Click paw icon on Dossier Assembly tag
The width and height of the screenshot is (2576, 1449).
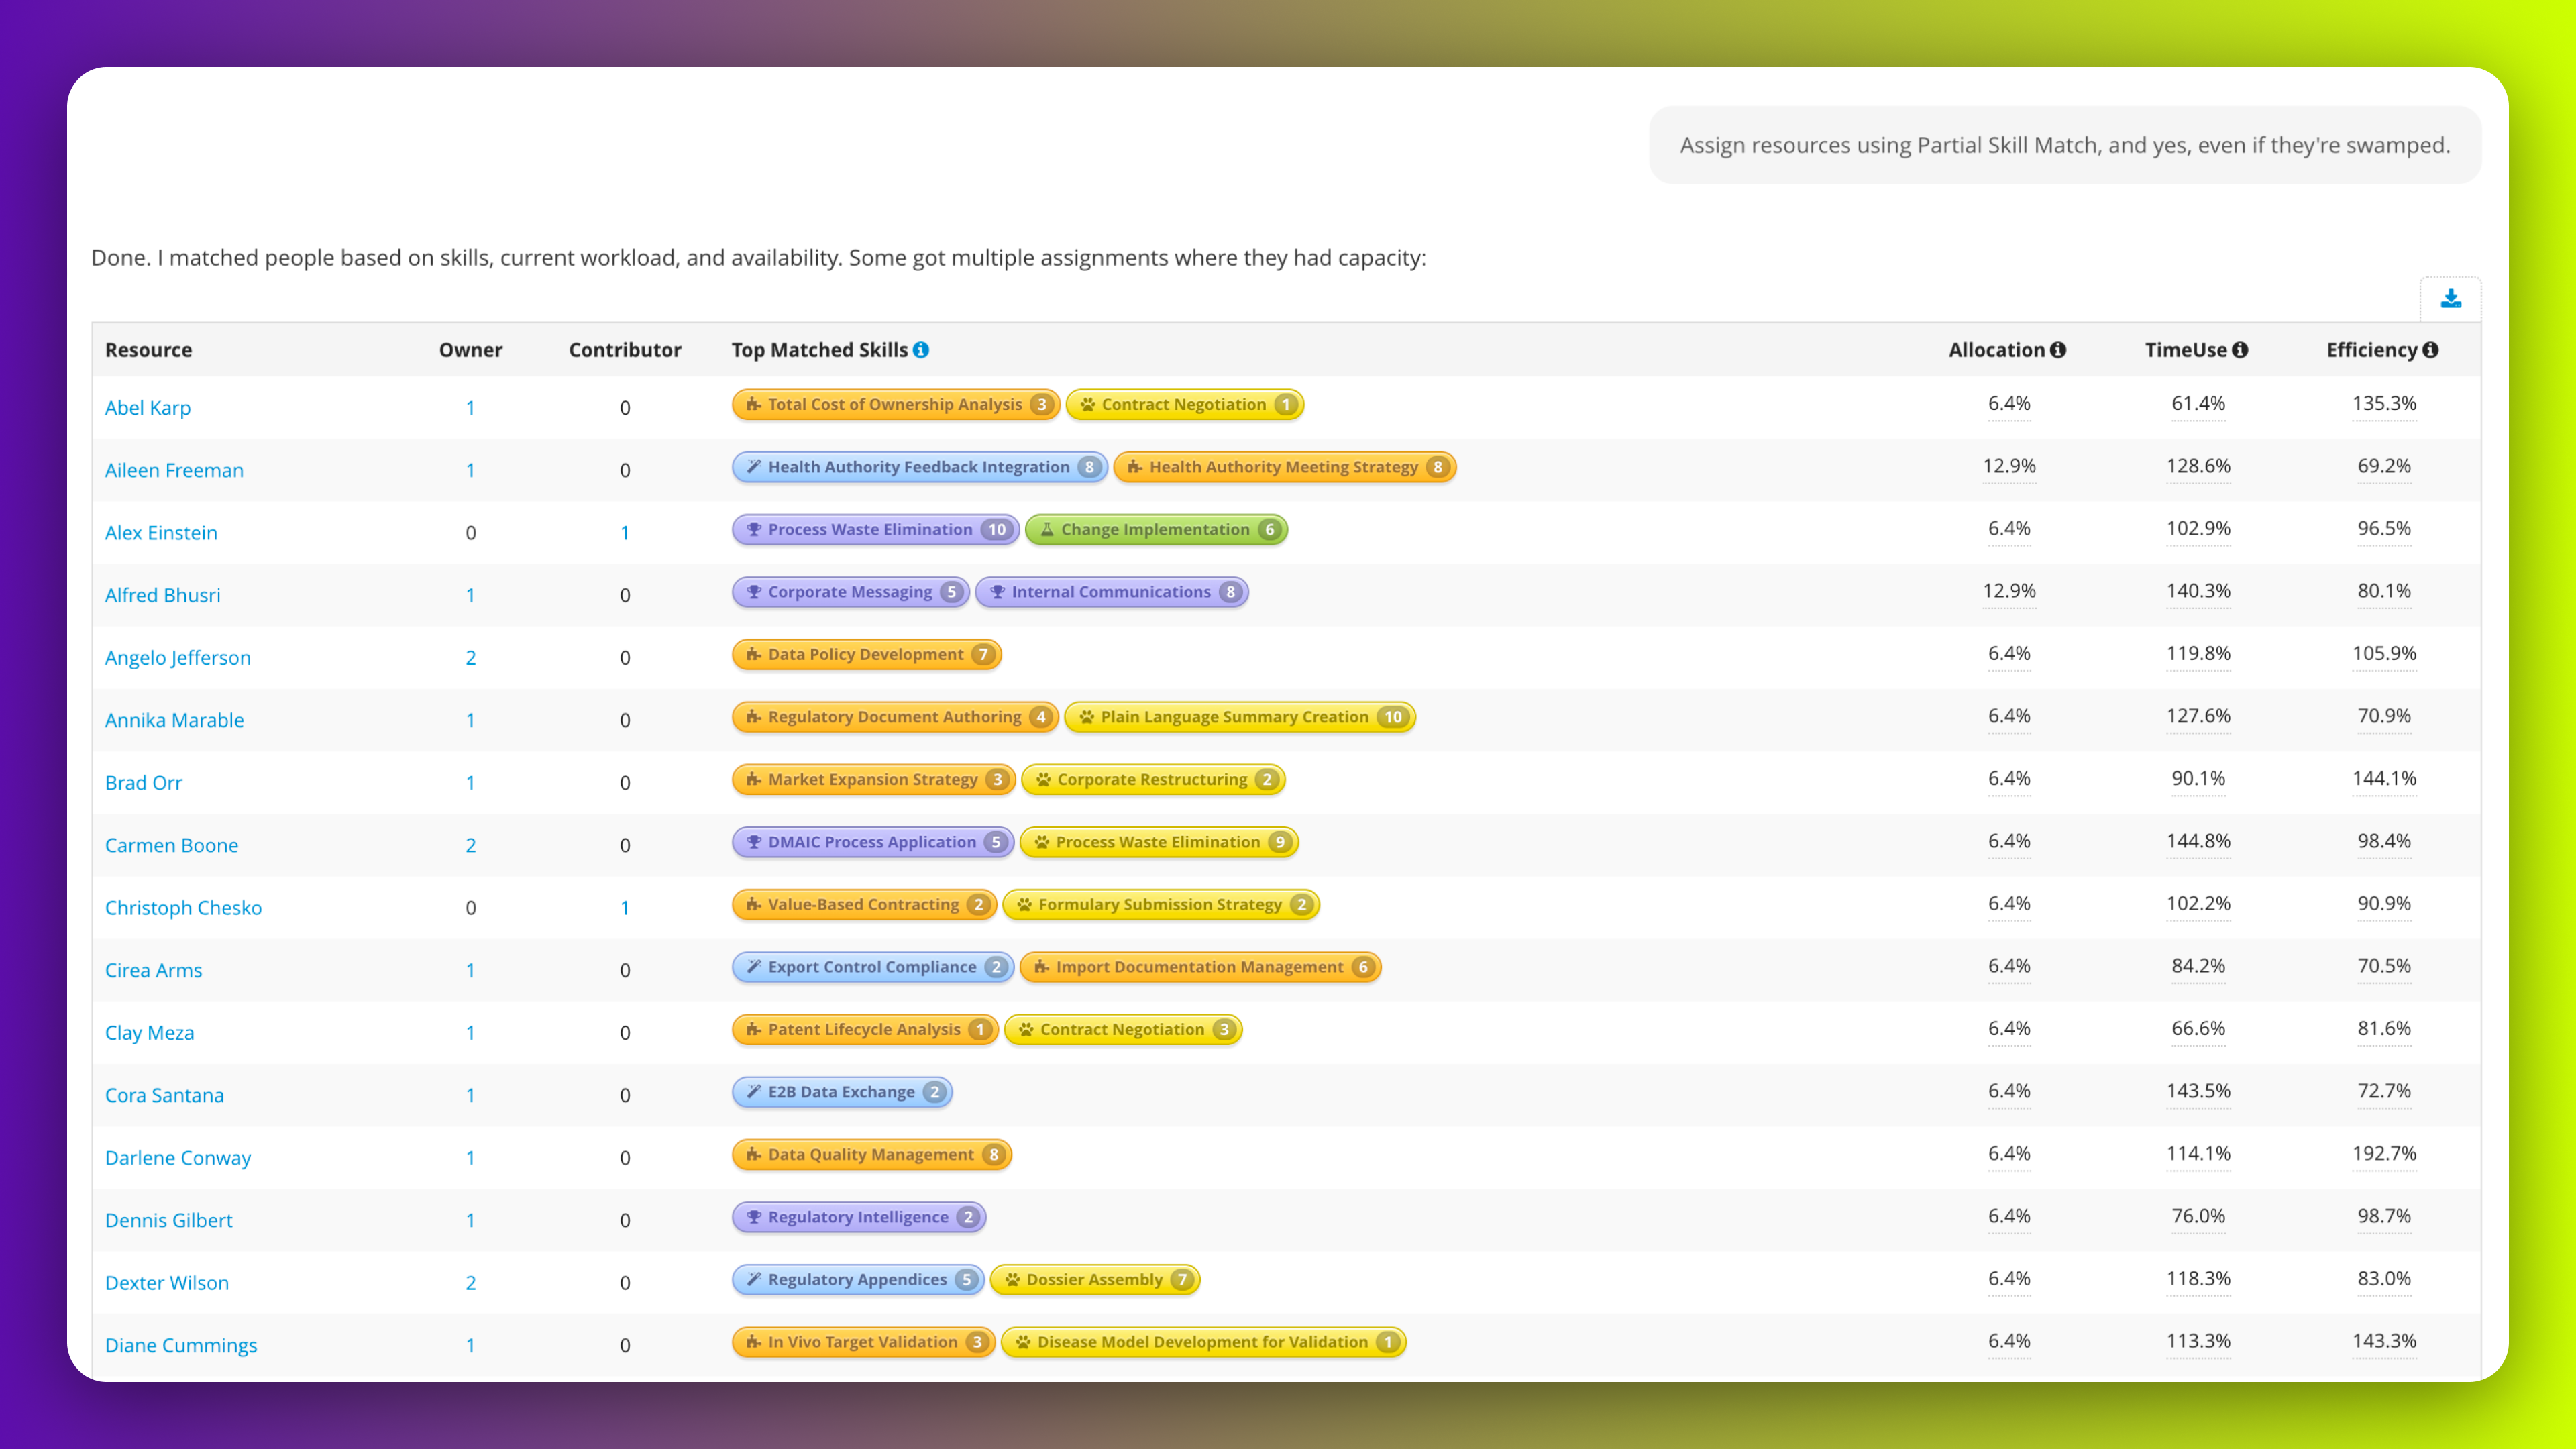[1013, 1280]
